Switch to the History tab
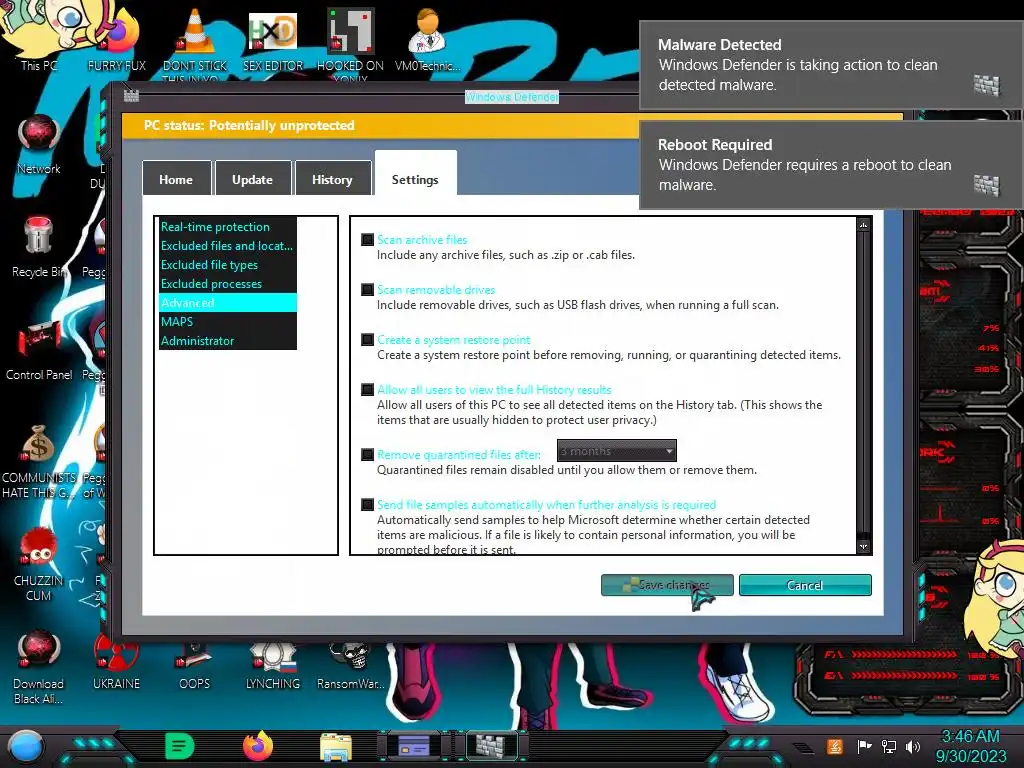1024x768 pixels. (x=332, y=178)
